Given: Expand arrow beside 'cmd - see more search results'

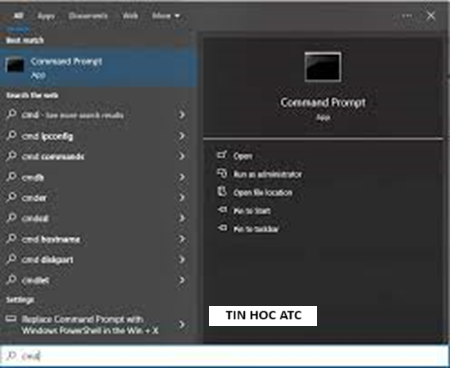Looking at the screenshot, I should 182,115.
